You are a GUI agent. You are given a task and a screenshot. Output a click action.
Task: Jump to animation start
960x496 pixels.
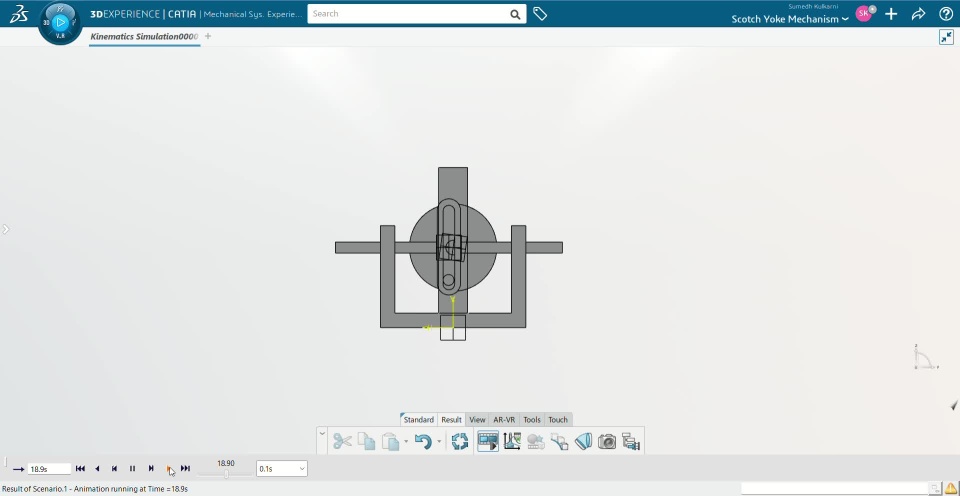pyautogui.click(x=80, y=468)
